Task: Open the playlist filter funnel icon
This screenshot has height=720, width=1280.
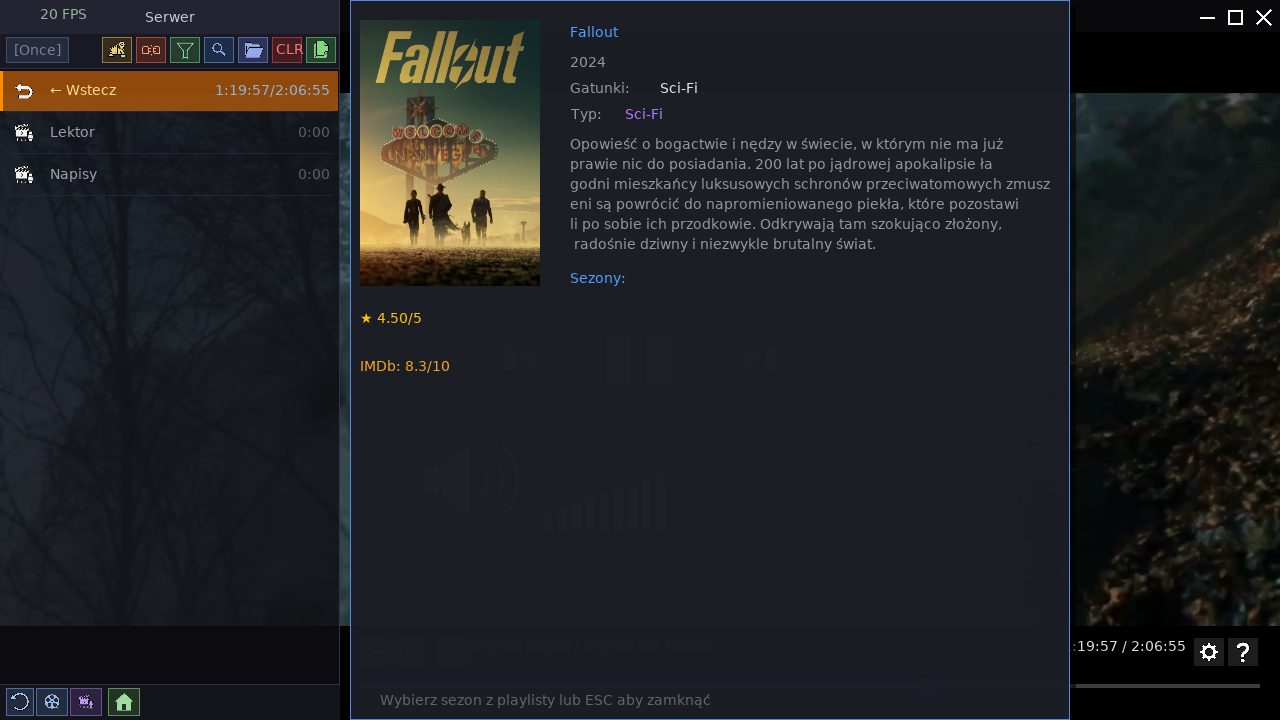Action: (x=185, y=50)
